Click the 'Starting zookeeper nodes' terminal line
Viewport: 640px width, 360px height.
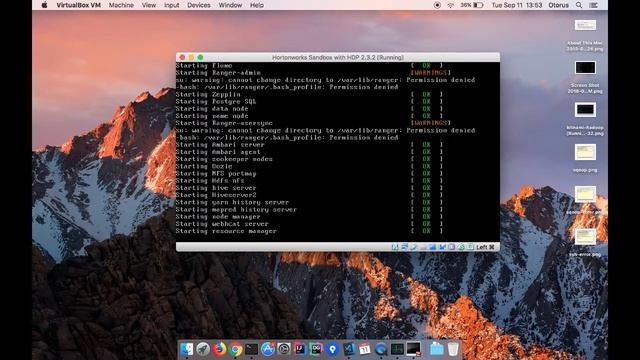[x=224, y=159]
